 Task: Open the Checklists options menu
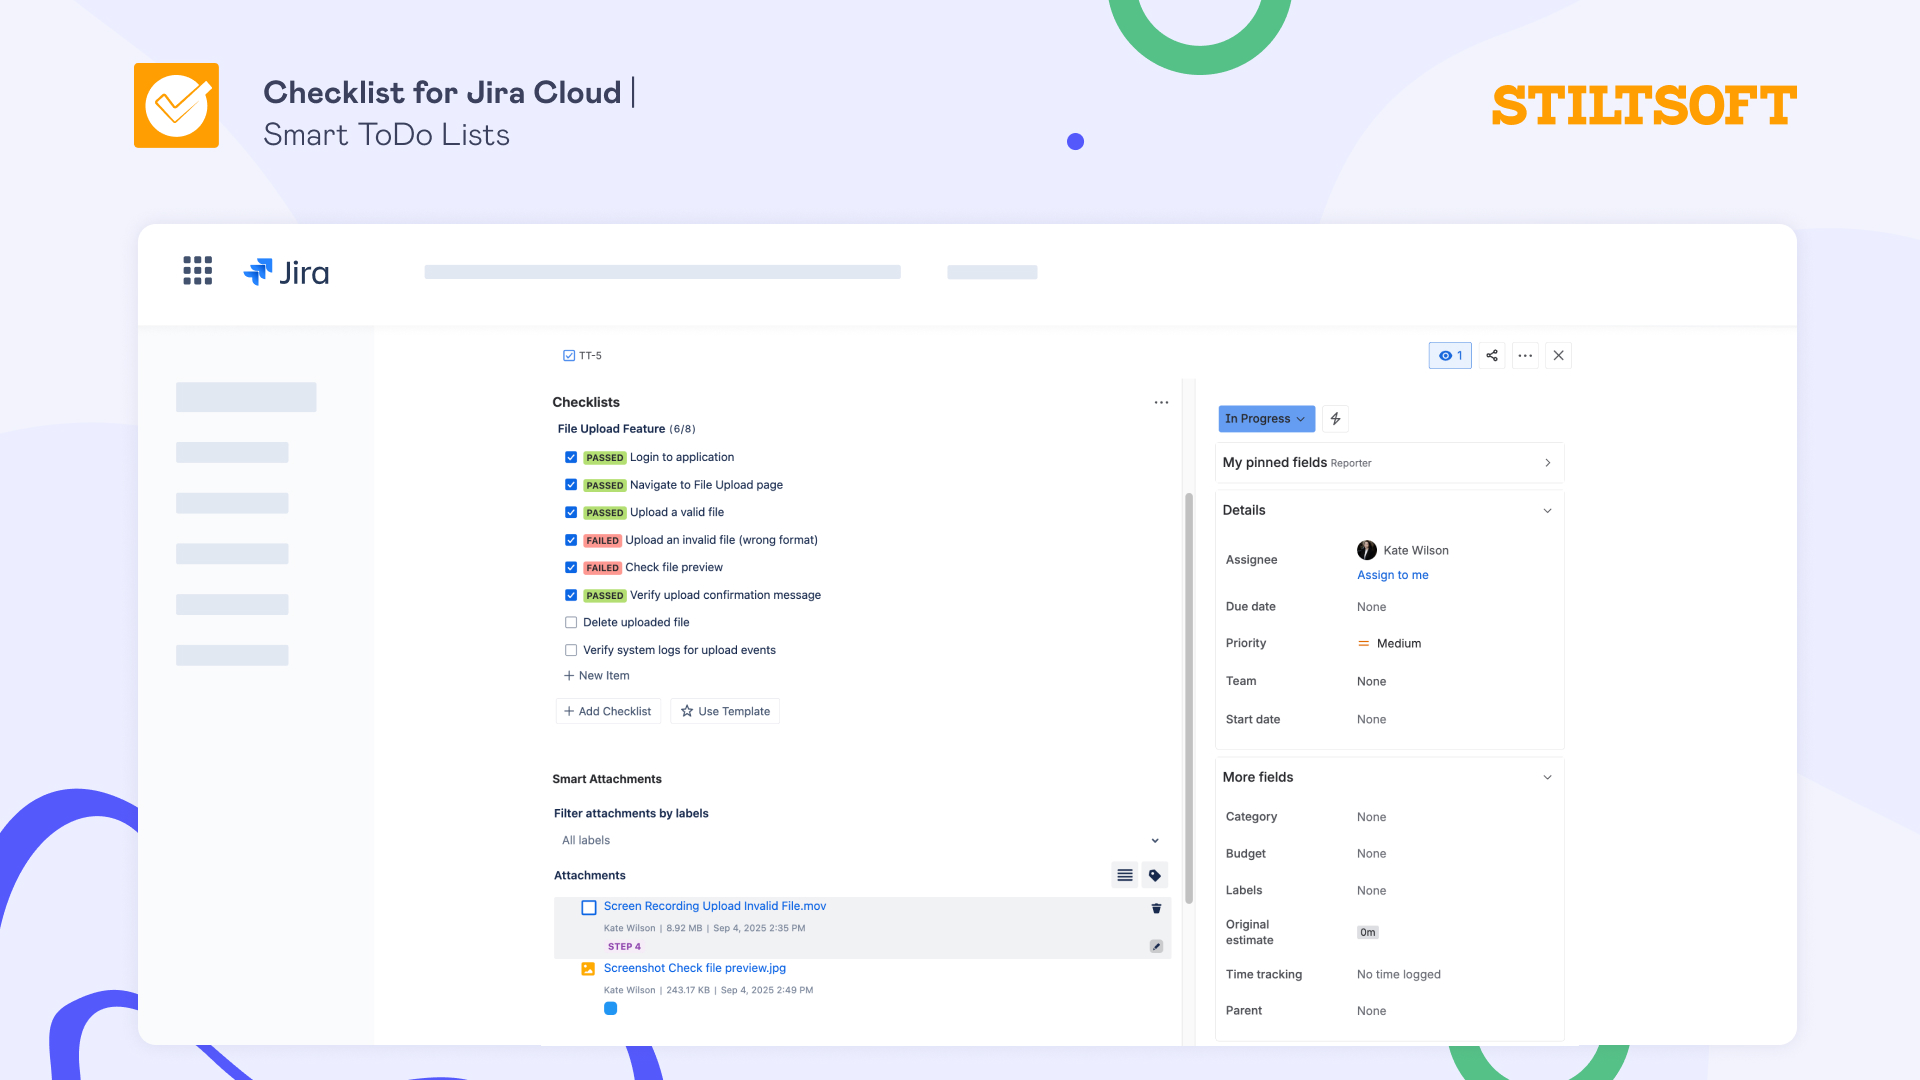pos(1161,402)
